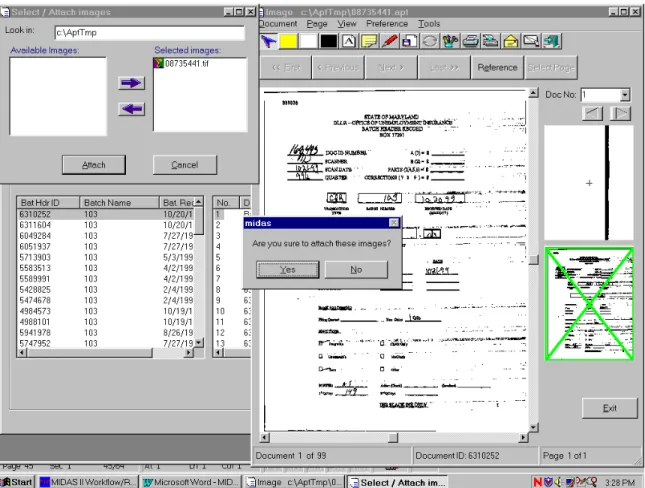Select the arrow pointer tool
645x488 pixels.
(x=268, y=41)
